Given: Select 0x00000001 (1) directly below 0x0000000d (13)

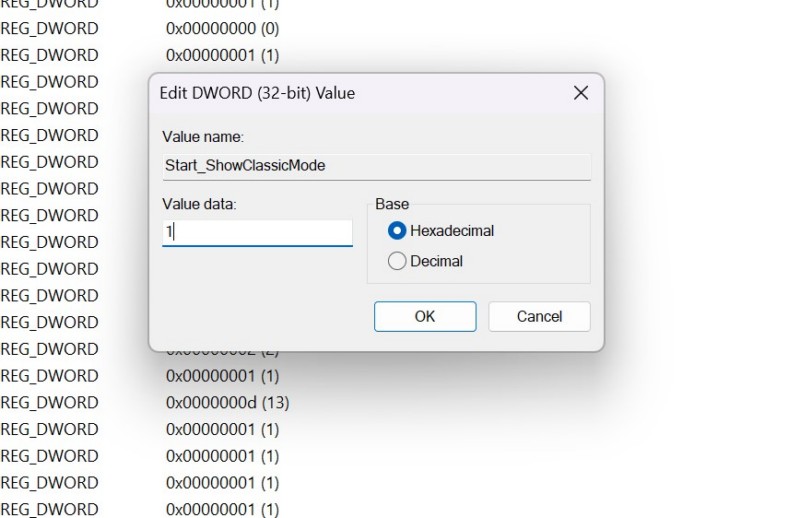Looking at the screenshot, I should click(x=222, y=429).
